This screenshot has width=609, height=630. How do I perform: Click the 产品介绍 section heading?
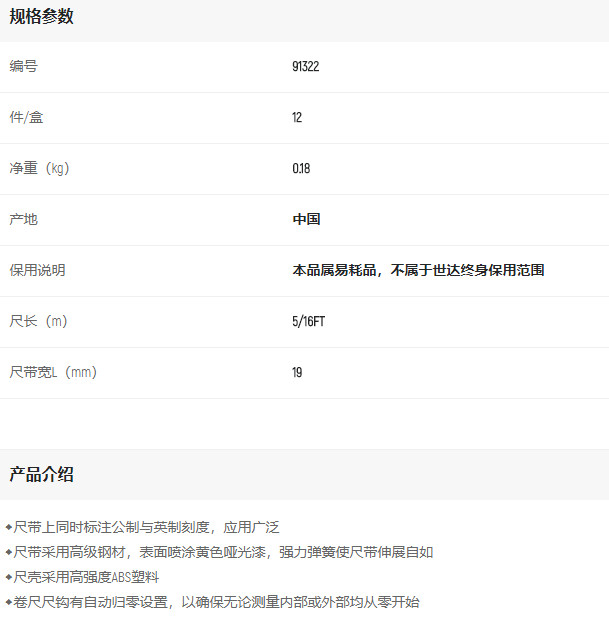point(42,474)
